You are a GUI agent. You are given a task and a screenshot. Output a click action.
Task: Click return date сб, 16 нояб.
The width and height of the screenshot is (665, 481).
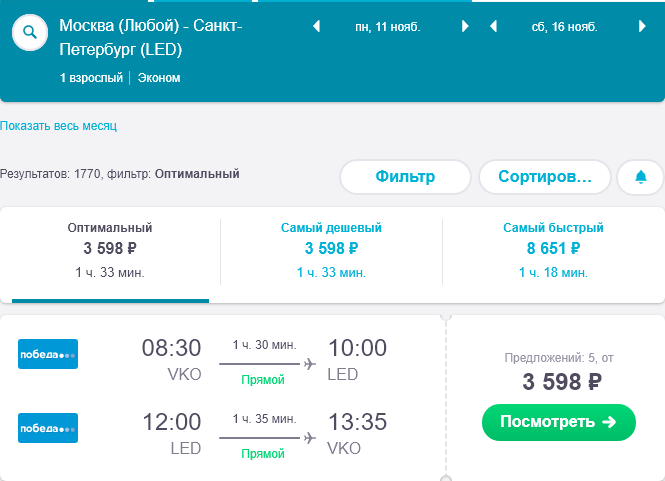564,27
